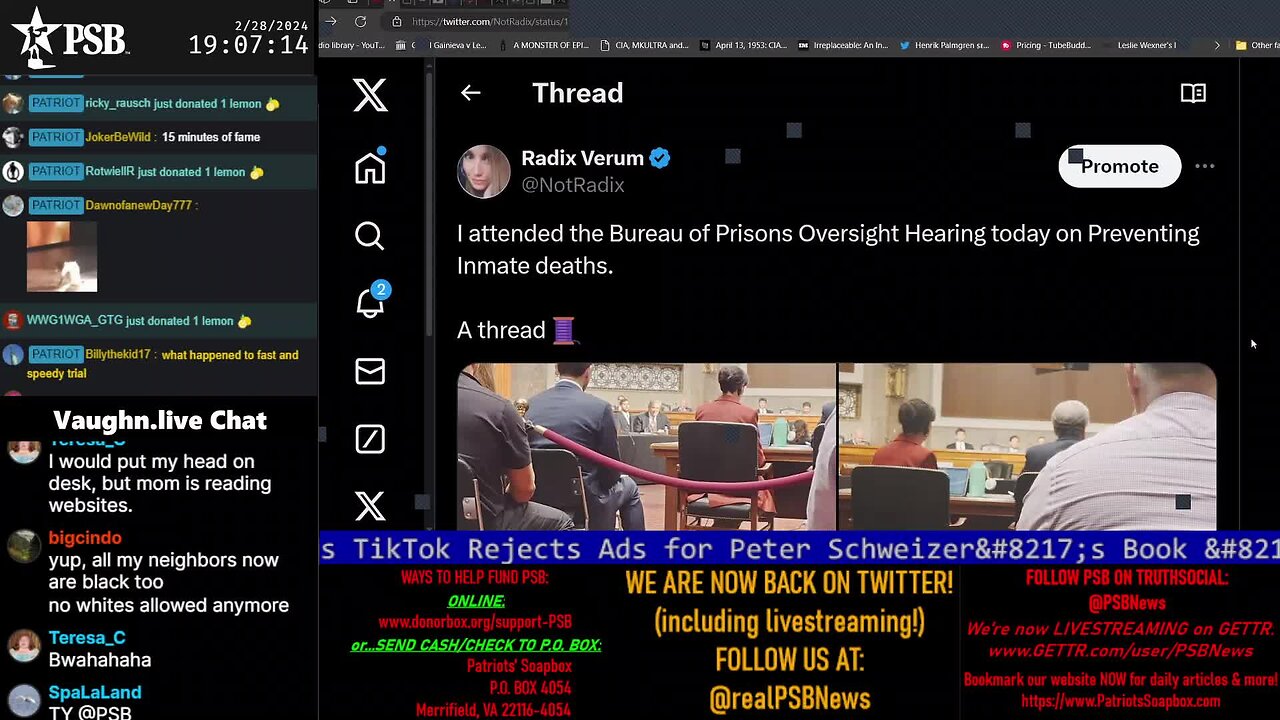This screenshot has width=1280, height=720.
Task: Click the site lock icon in address bar
Action: tap(397, 21)
